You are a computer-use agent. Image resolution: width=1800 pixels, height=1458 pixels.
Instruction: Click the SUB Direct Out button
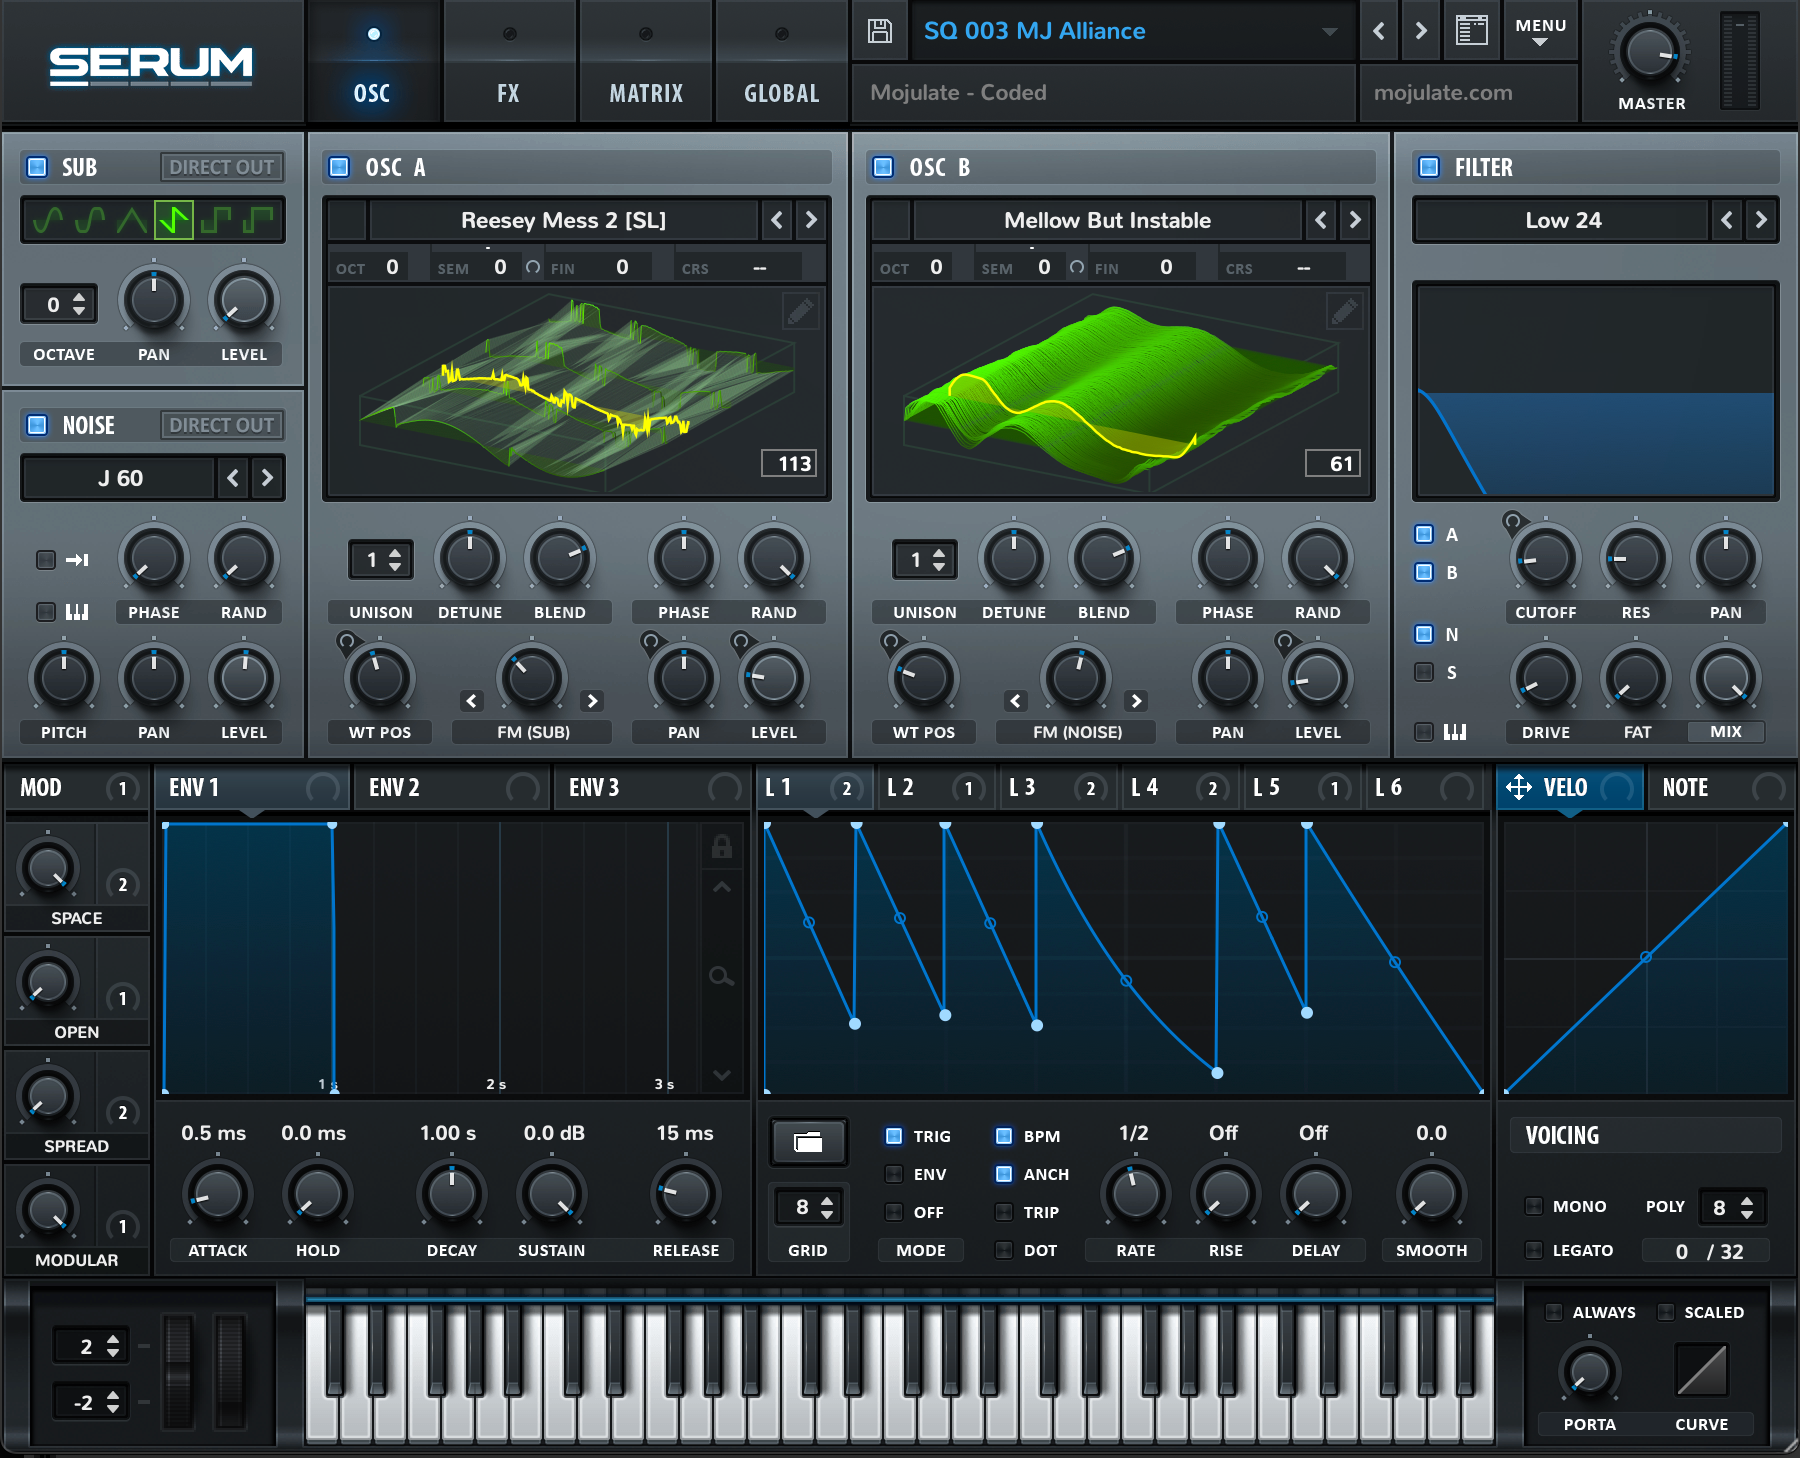tap(221, 167)
